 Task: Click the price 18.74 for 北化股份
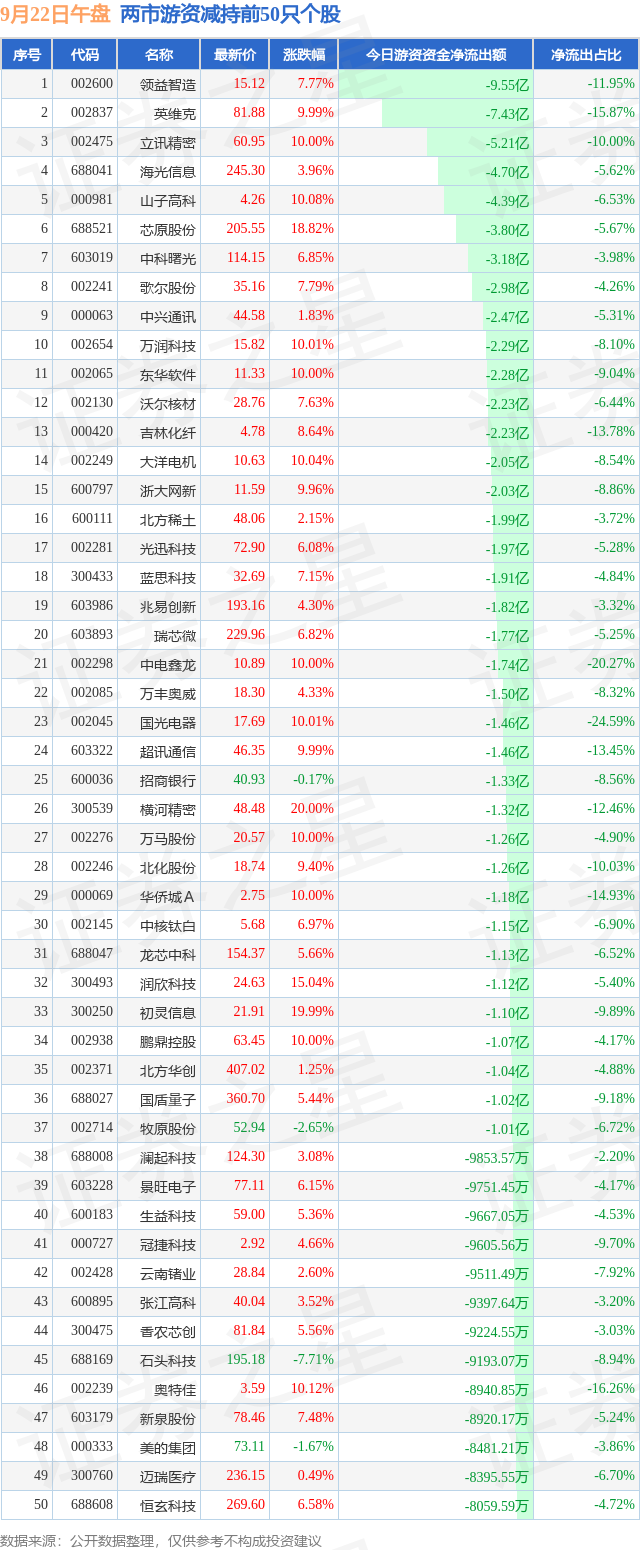(x=249, y=867)
